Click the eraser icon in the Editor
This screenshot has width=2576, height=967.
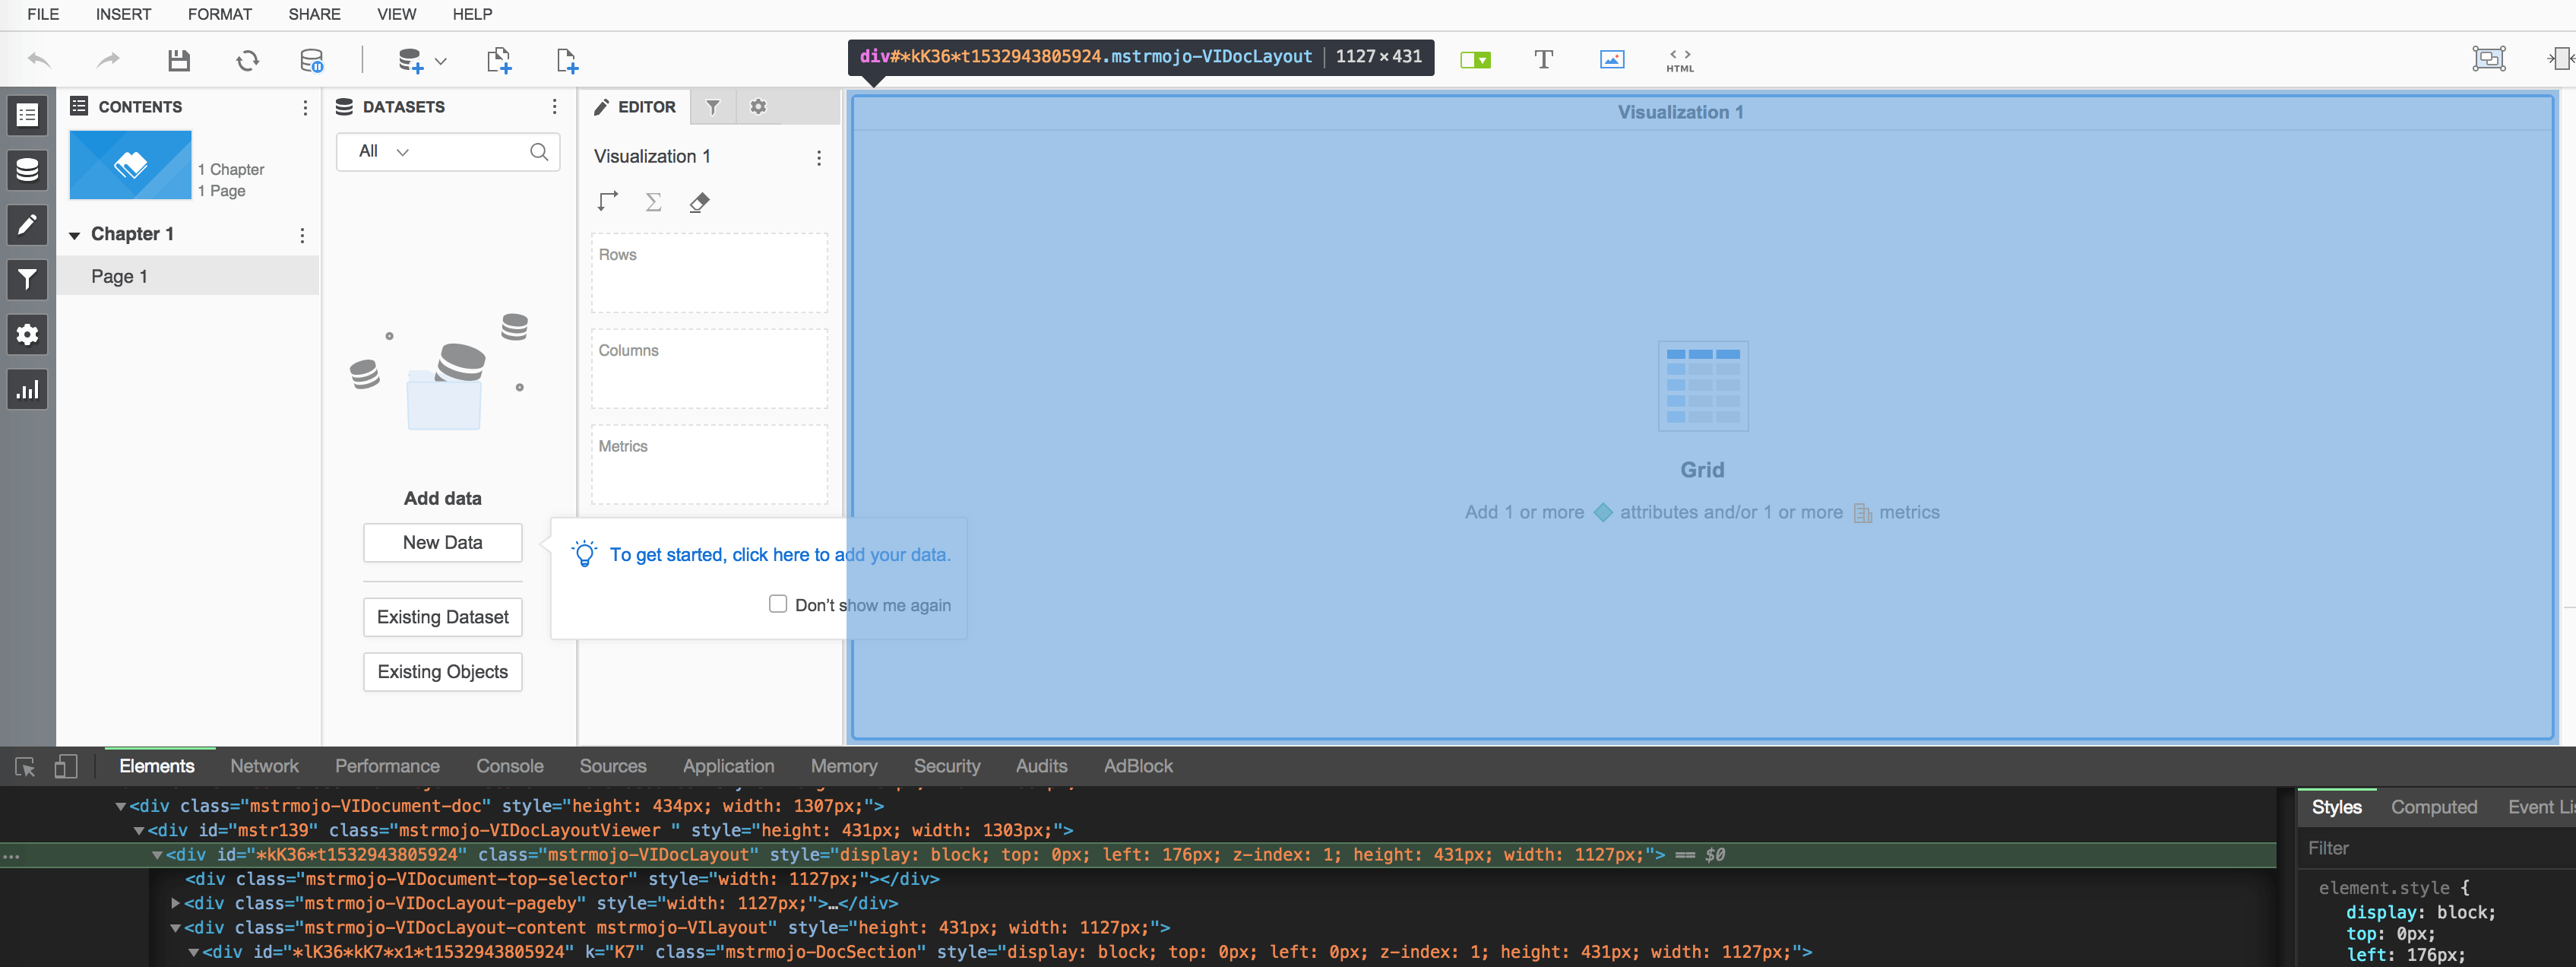click(699, 203)
